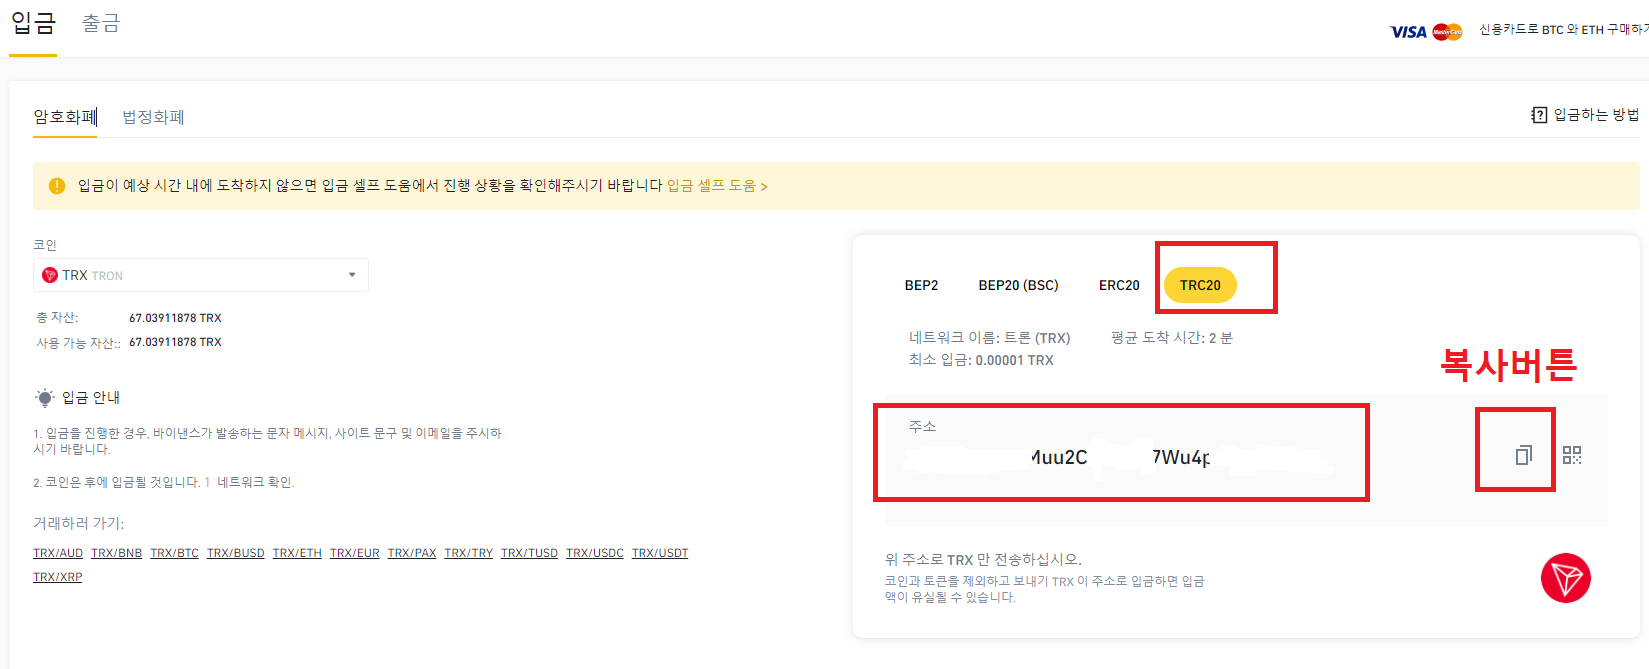Choose the ERC20 network
1649x669 pixels.
[x=1119, y=285]
